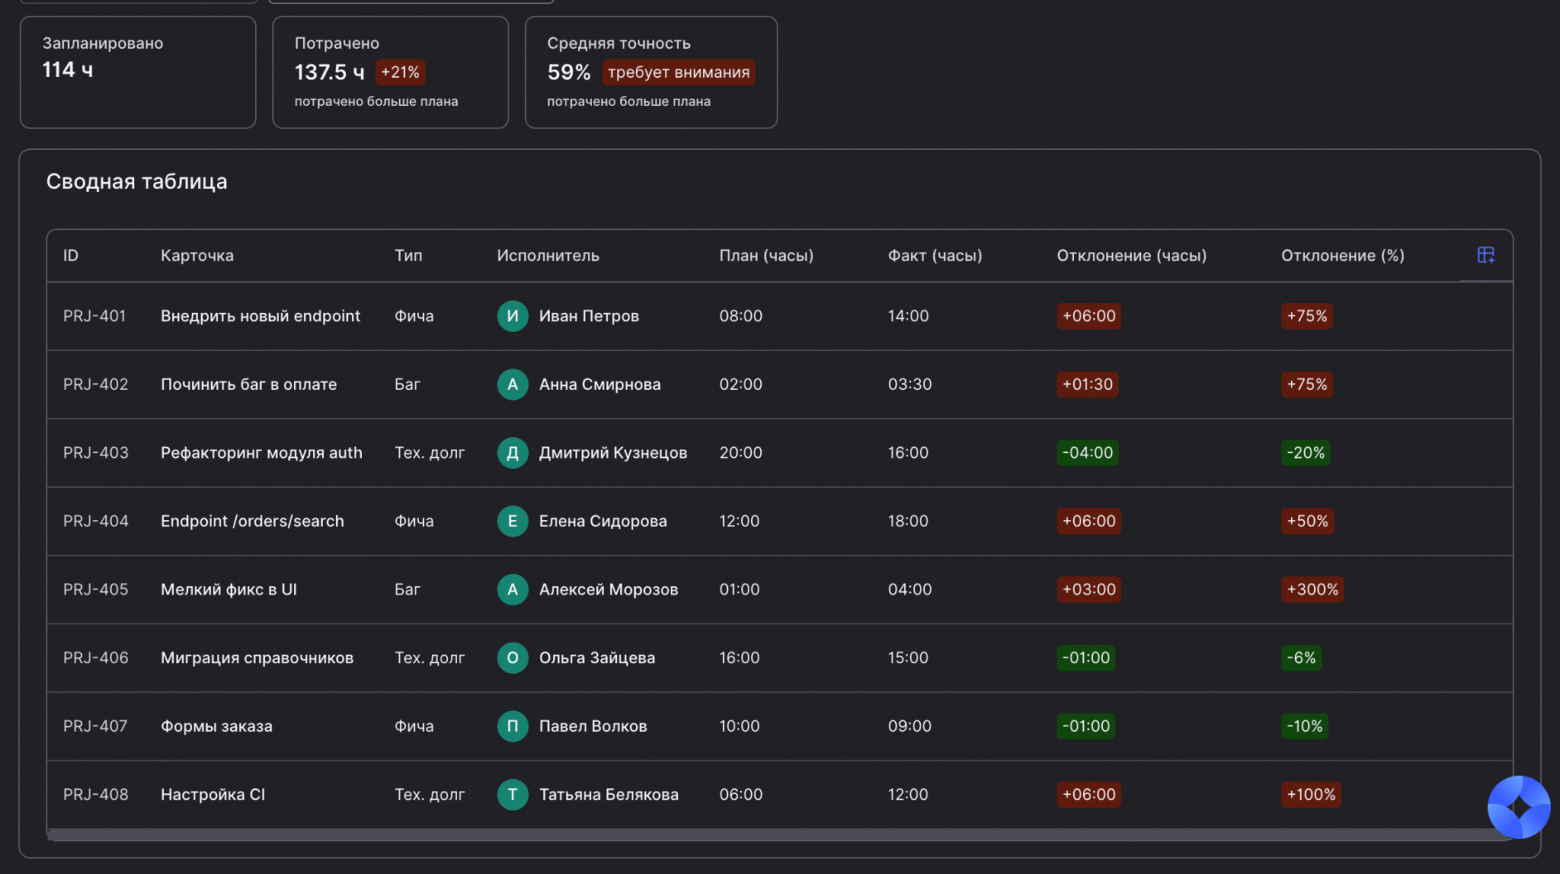Click the Отклонение (часы) column header
This screenshot has height=874, width=1560.
tap(1132, 256)
